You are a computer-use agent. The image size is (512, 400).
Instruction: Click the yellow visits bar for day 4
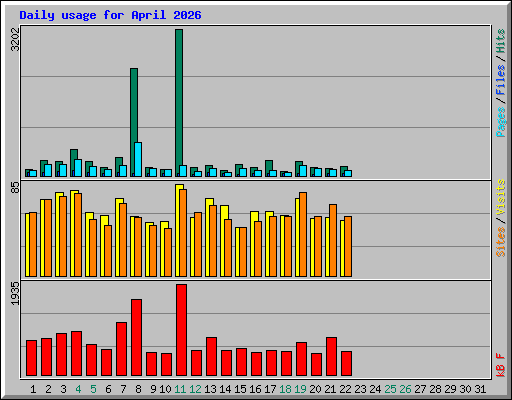(73, 233)
